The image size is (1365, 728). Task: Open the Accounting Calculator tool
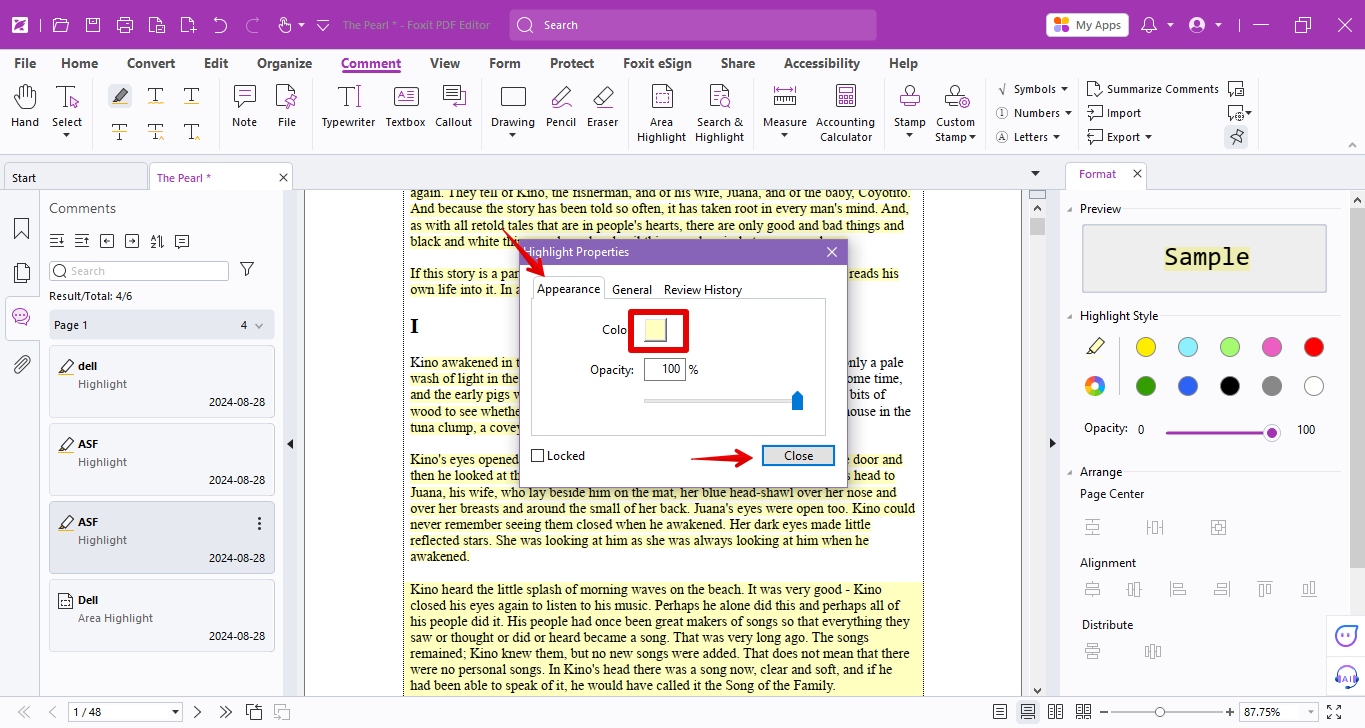coord(845,110)
